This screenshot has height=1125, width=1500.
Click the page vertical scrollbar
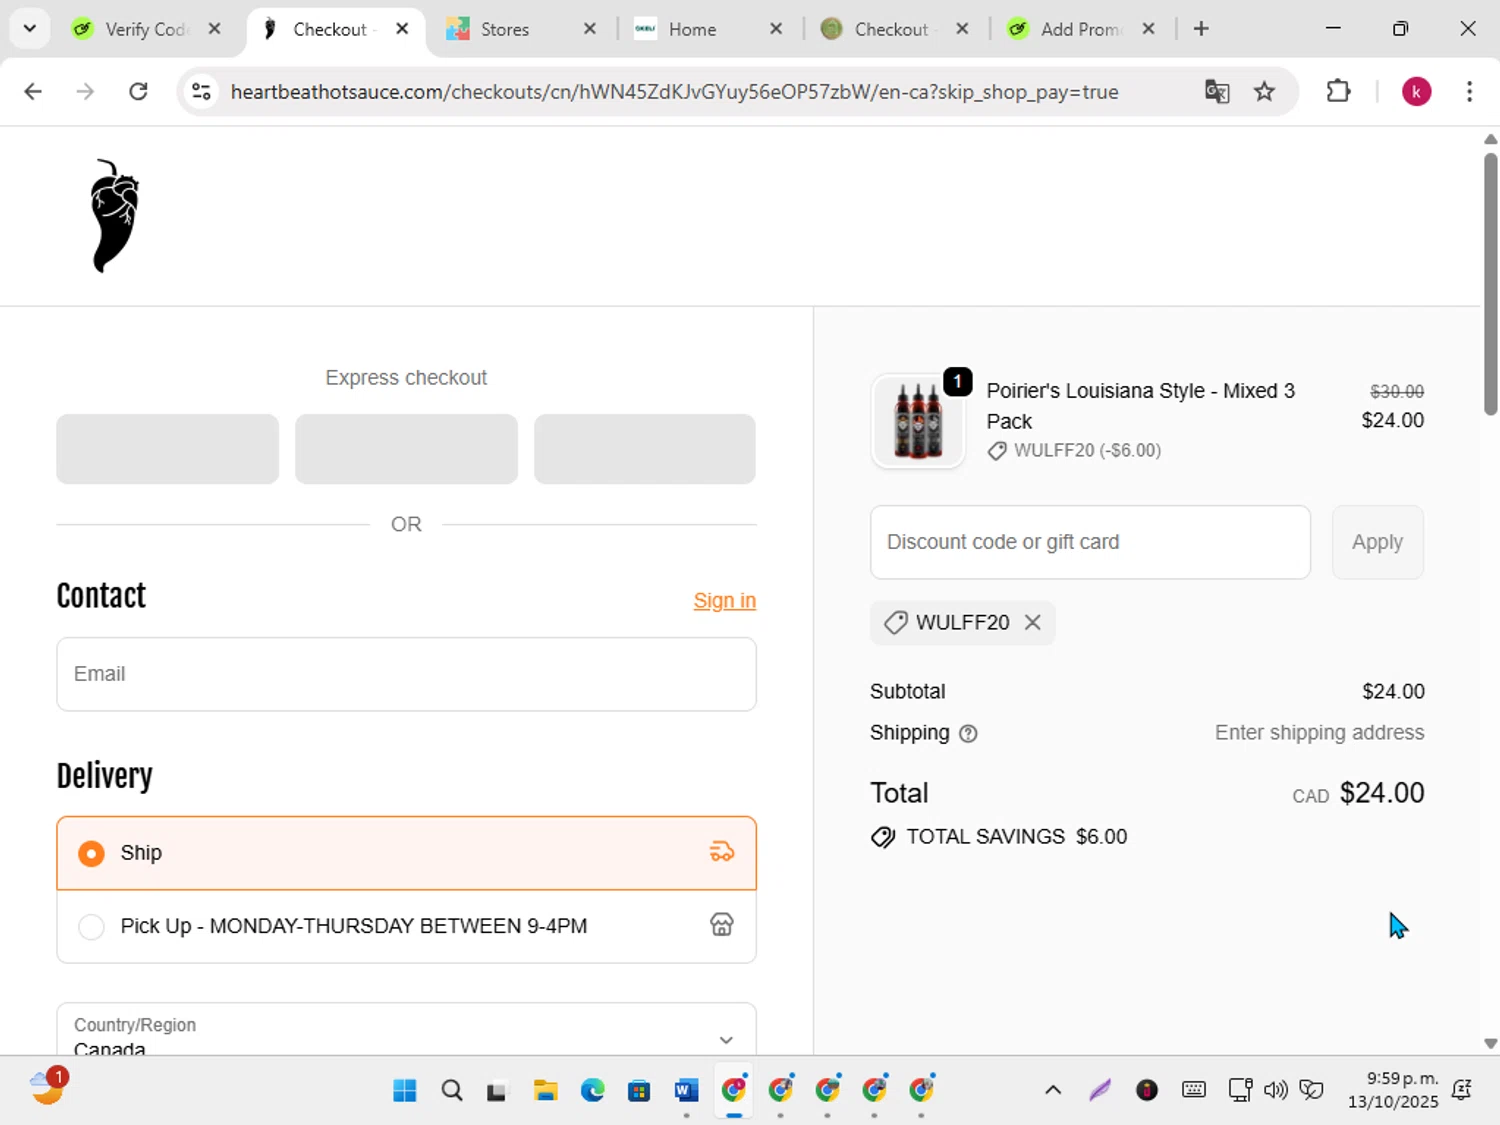tap(1490, 283)
